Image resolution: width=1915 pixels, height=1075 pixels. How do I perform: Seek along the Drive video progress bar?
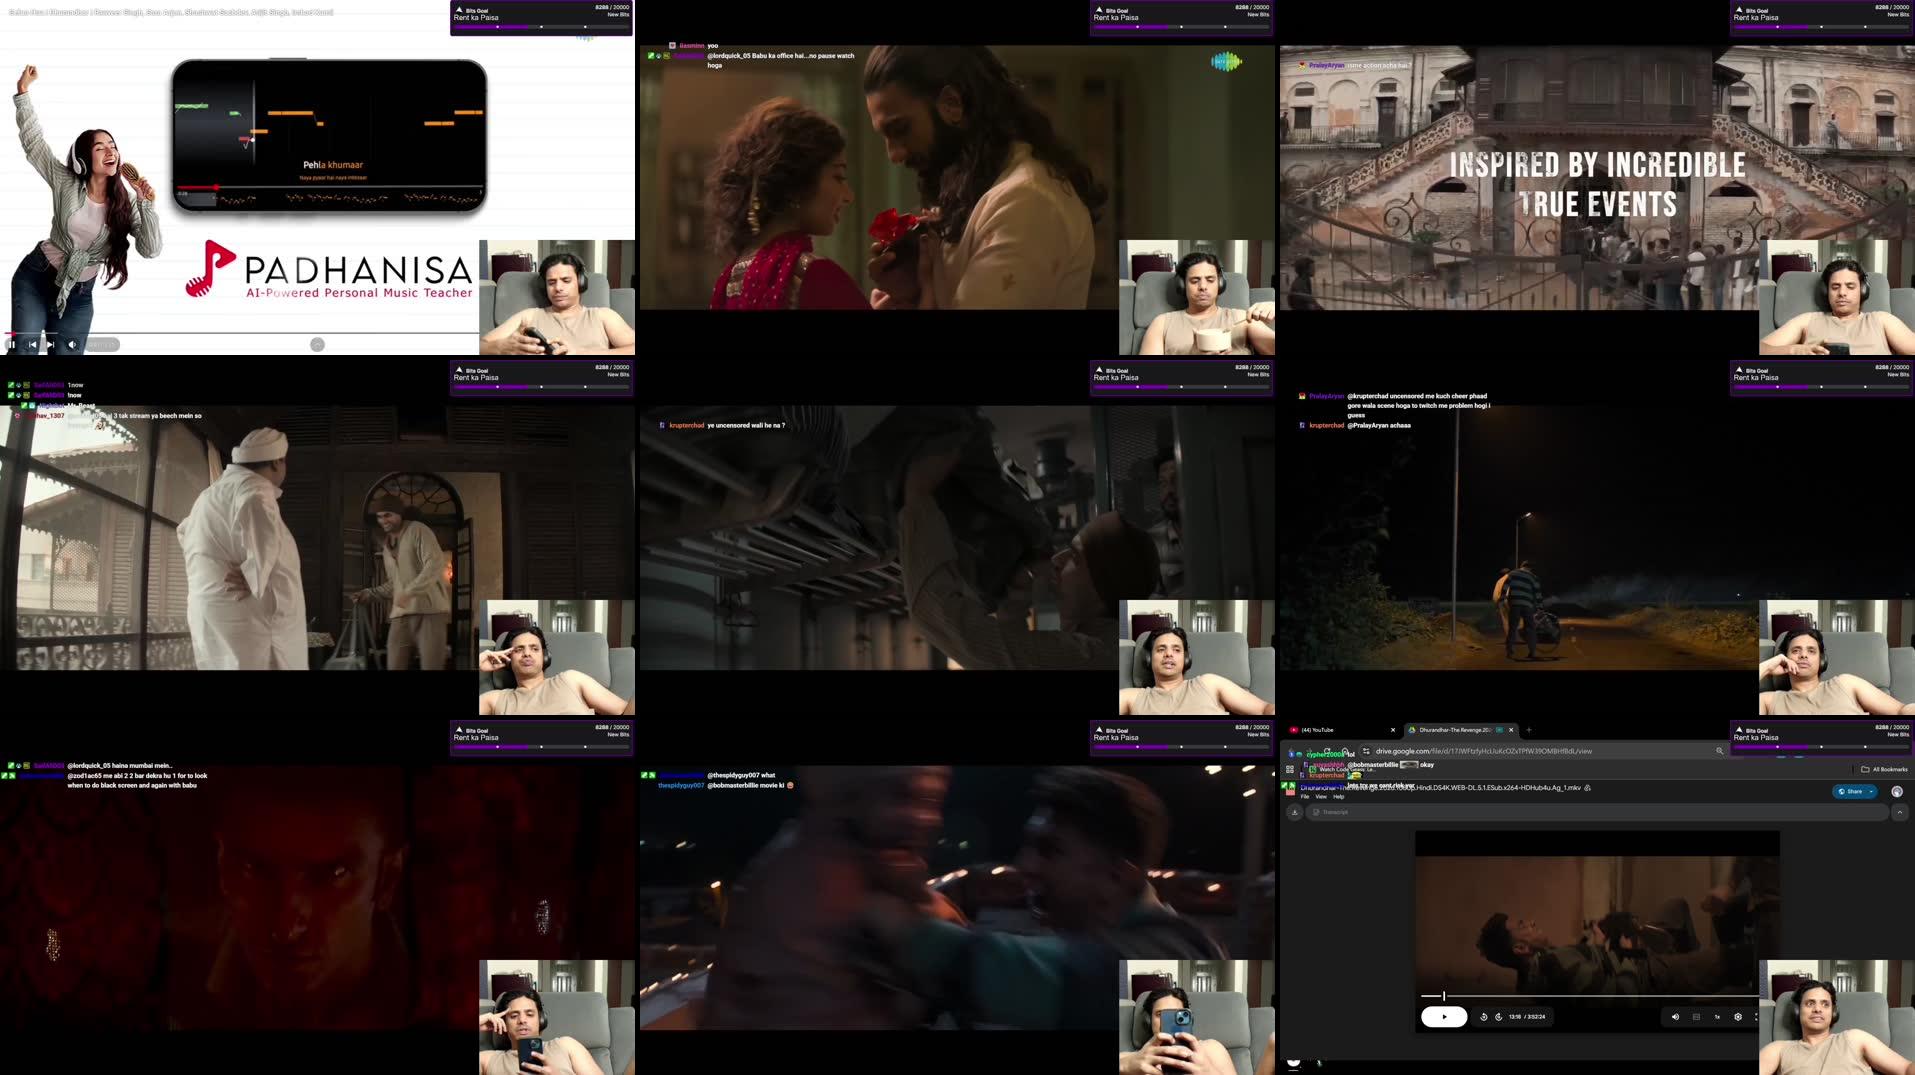pyautogui.click(x=1589, y=996)
